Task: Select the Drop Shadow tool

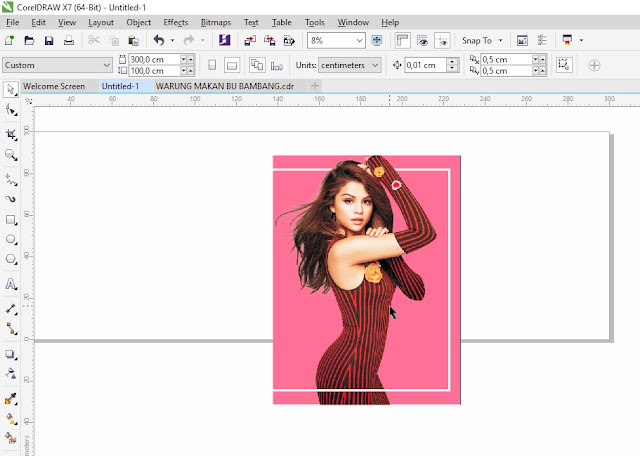Action: pyautogui.click(x=11, y=354)
